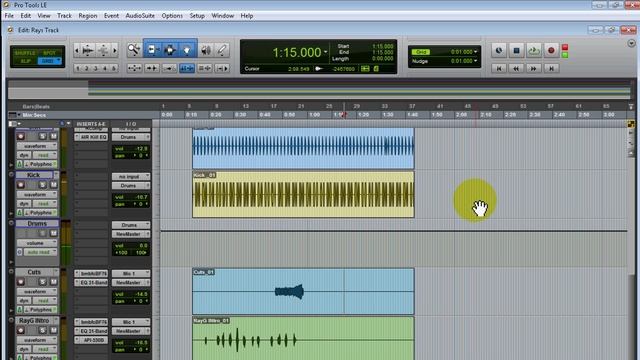The image size is (640, 360).
Task: Open Drums track automation mode auto read
Action: tap(40, 252)
